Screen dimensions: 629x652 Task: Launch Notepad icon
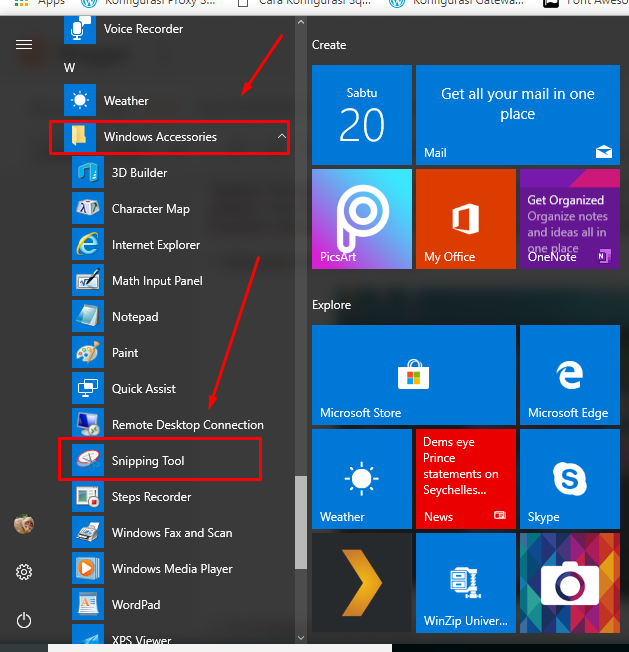point(88,316)
